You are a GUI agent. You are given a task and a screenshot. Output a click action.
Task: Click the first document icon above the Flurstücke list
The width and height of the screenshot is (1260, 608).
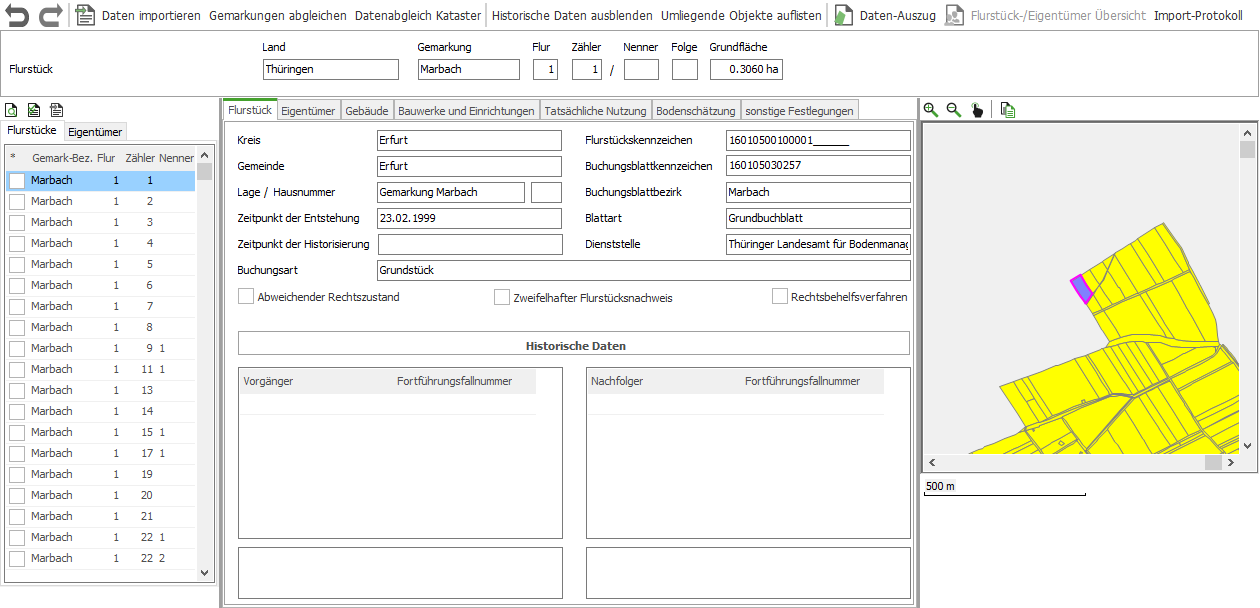[x=11, y=110]
